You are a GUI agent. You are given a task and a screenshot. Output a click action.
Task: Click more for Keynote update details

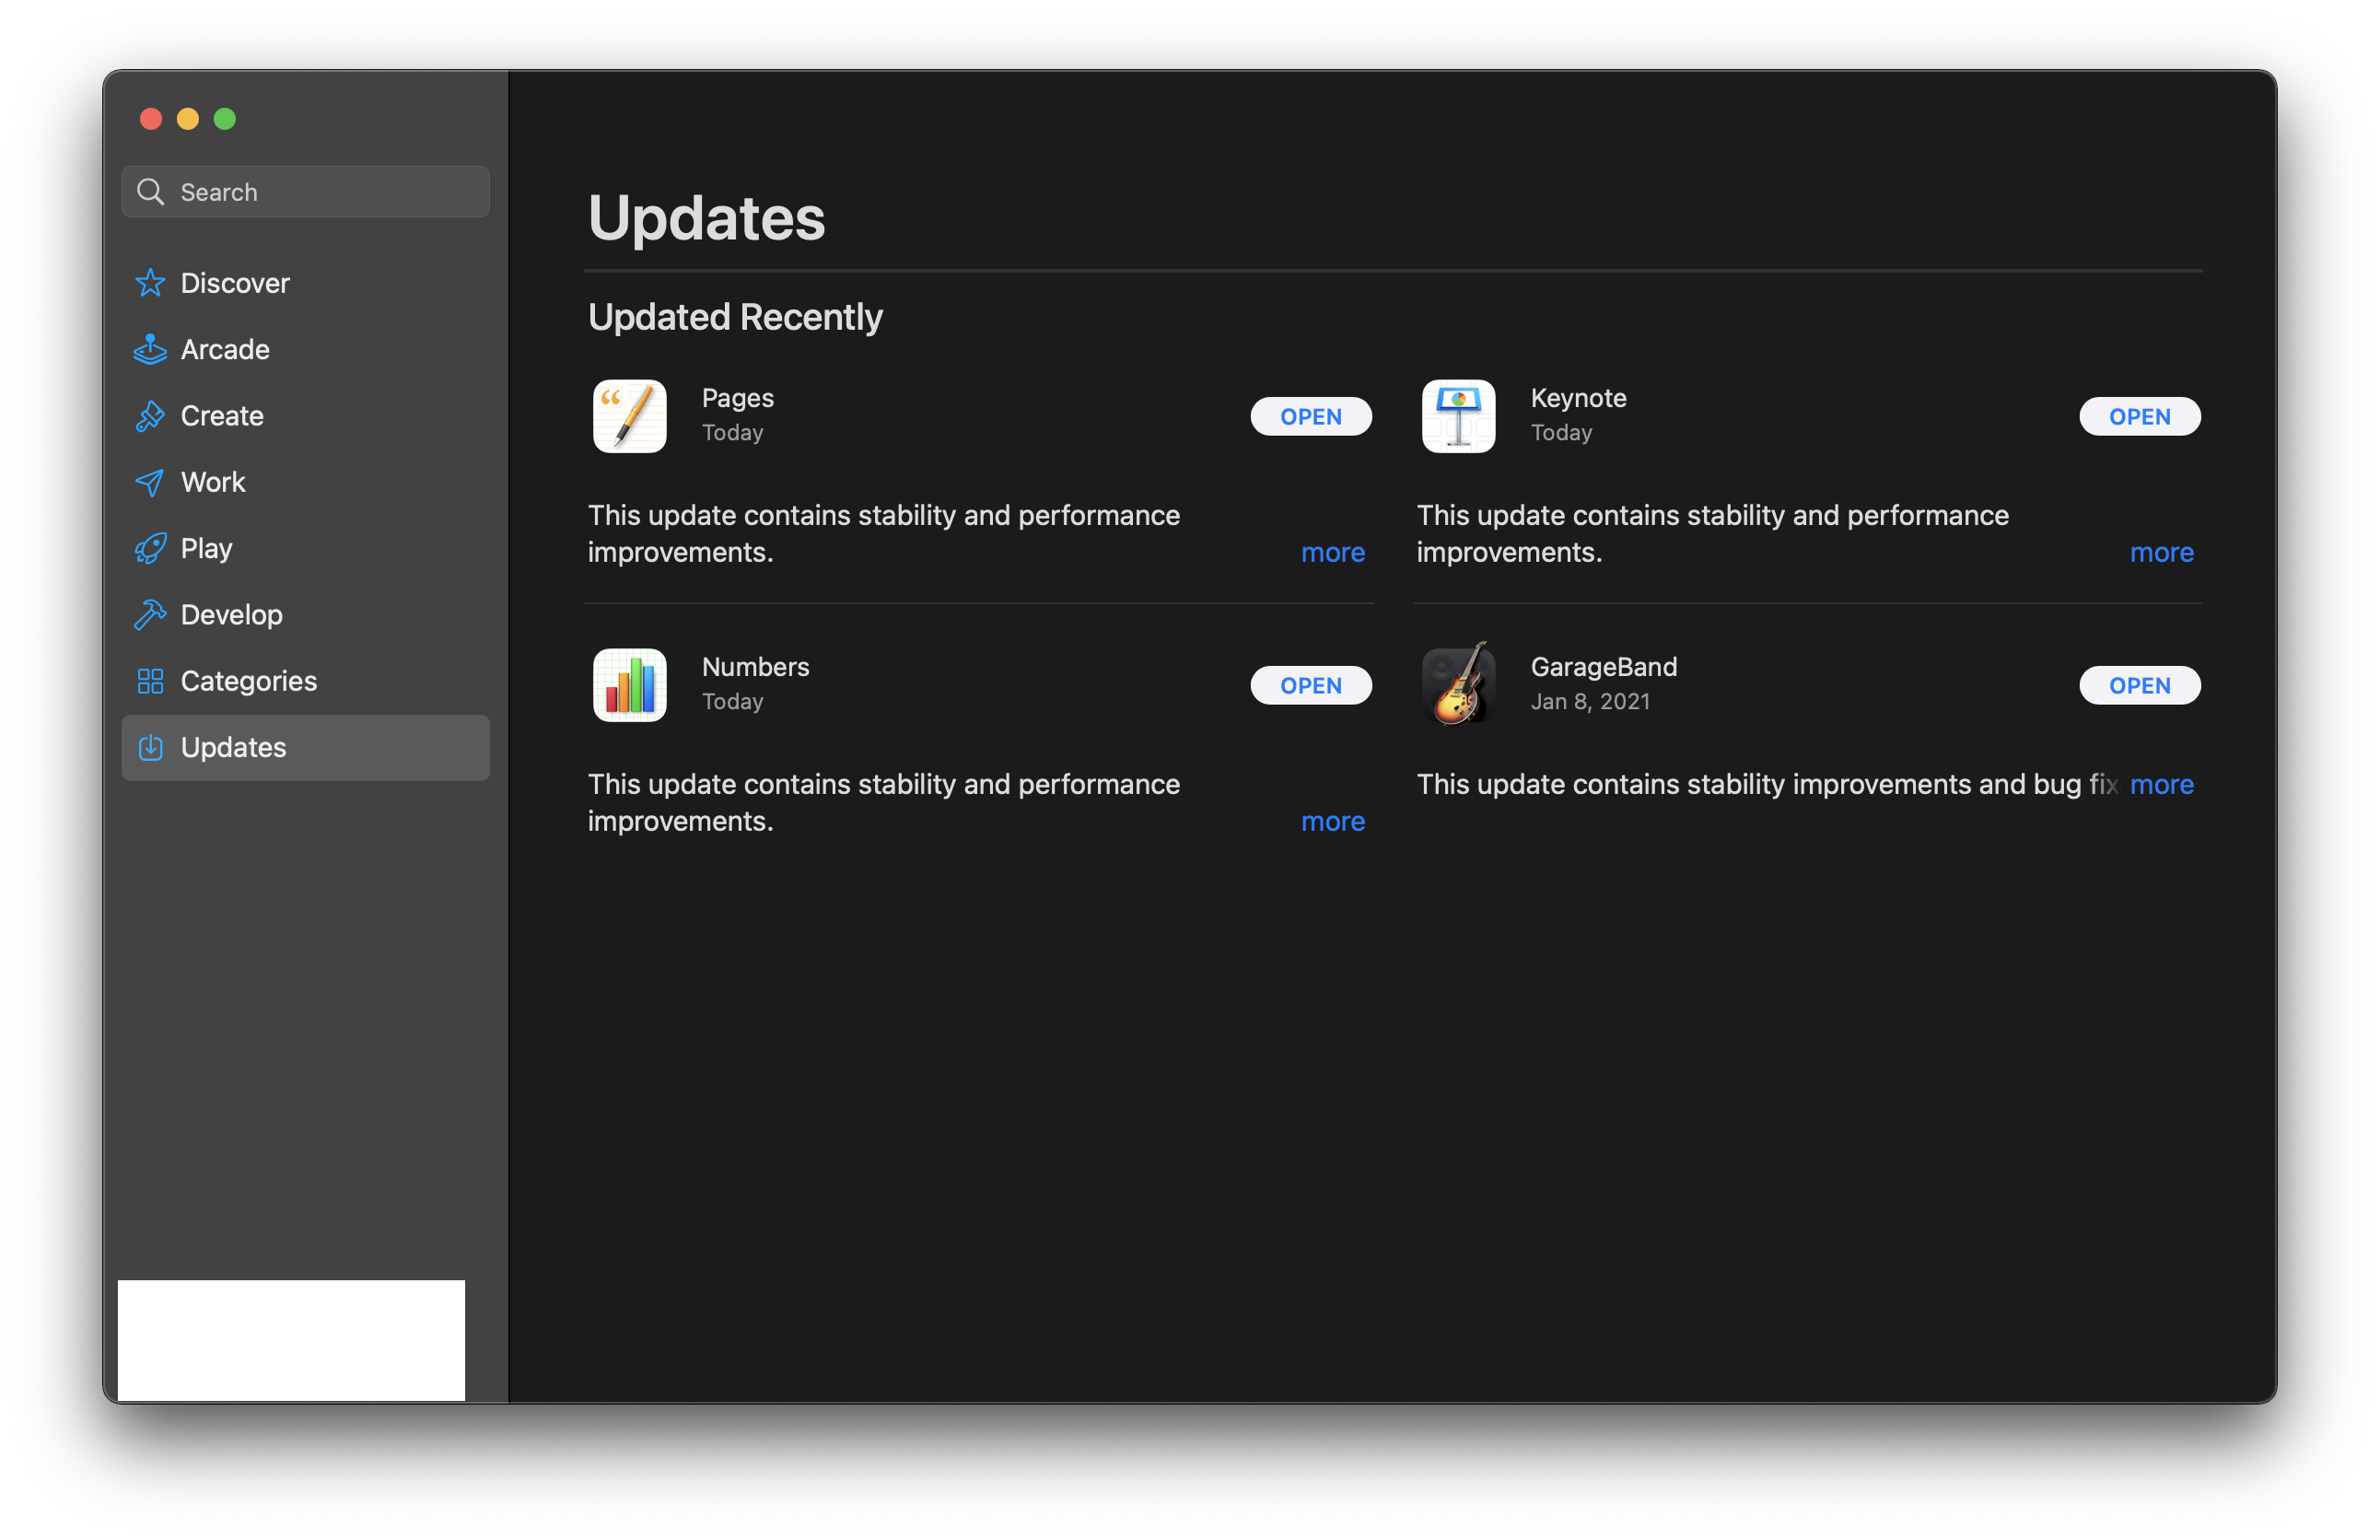[x=2164, y=552]
